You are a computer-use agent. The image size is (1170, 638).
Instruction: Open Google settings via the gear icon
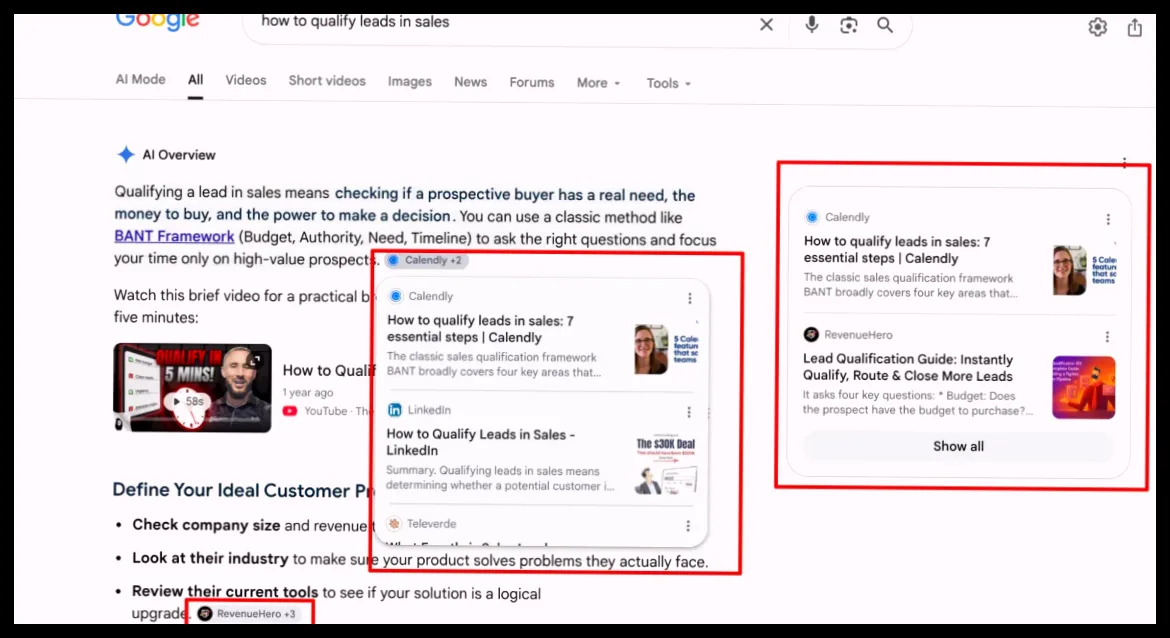coord(1098,28)
